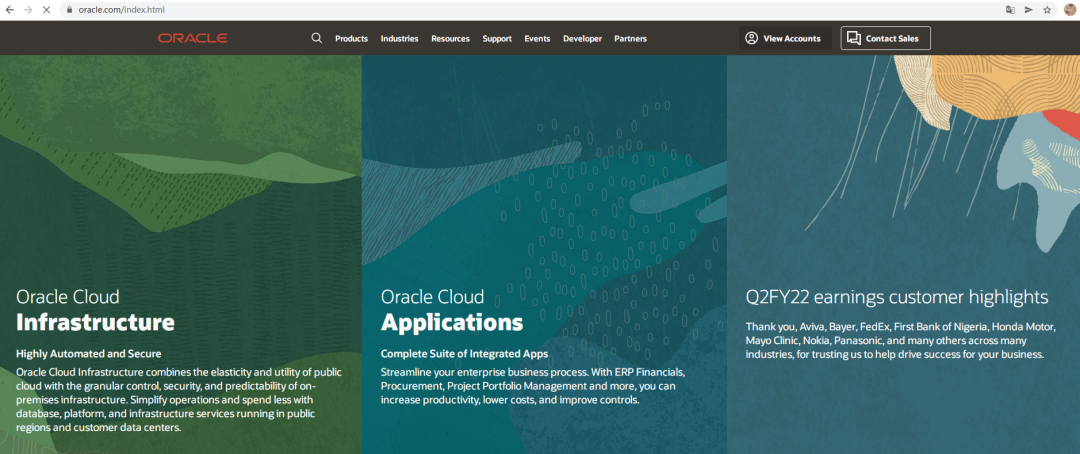Open the Partners menu
The image size is (1080, 454).
[630, 39]
